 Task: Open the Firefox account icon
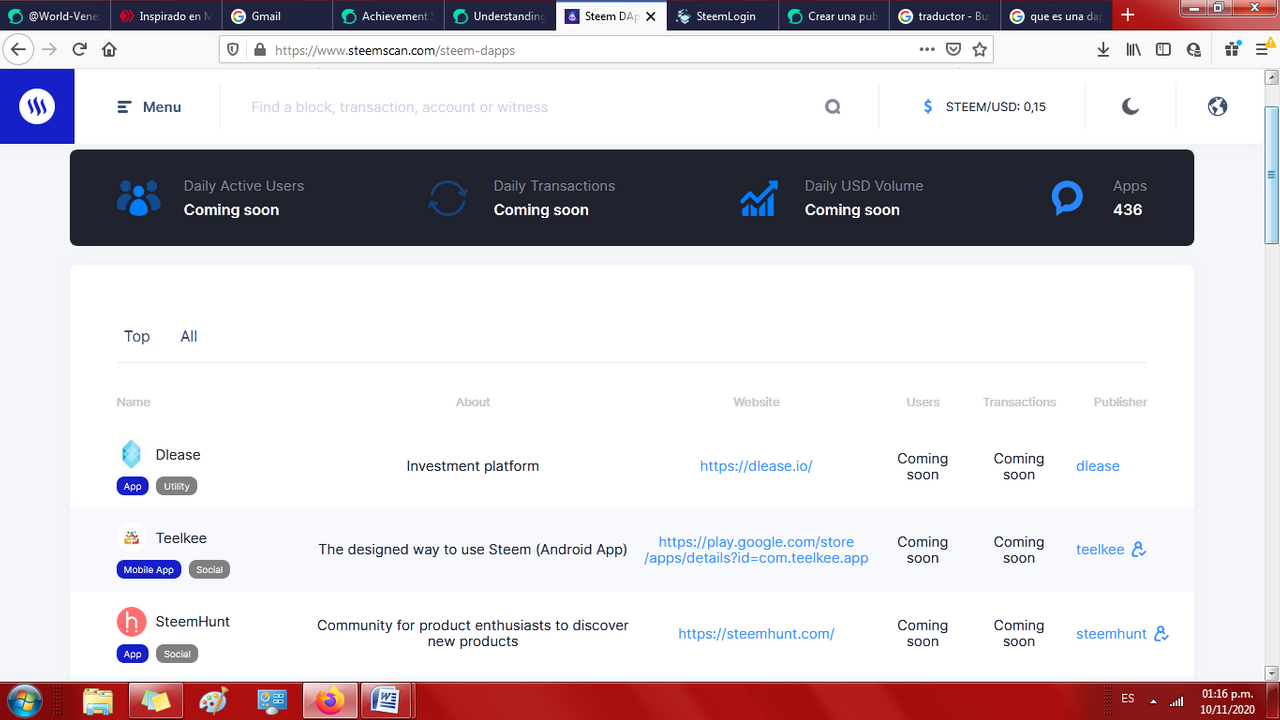1193,49
